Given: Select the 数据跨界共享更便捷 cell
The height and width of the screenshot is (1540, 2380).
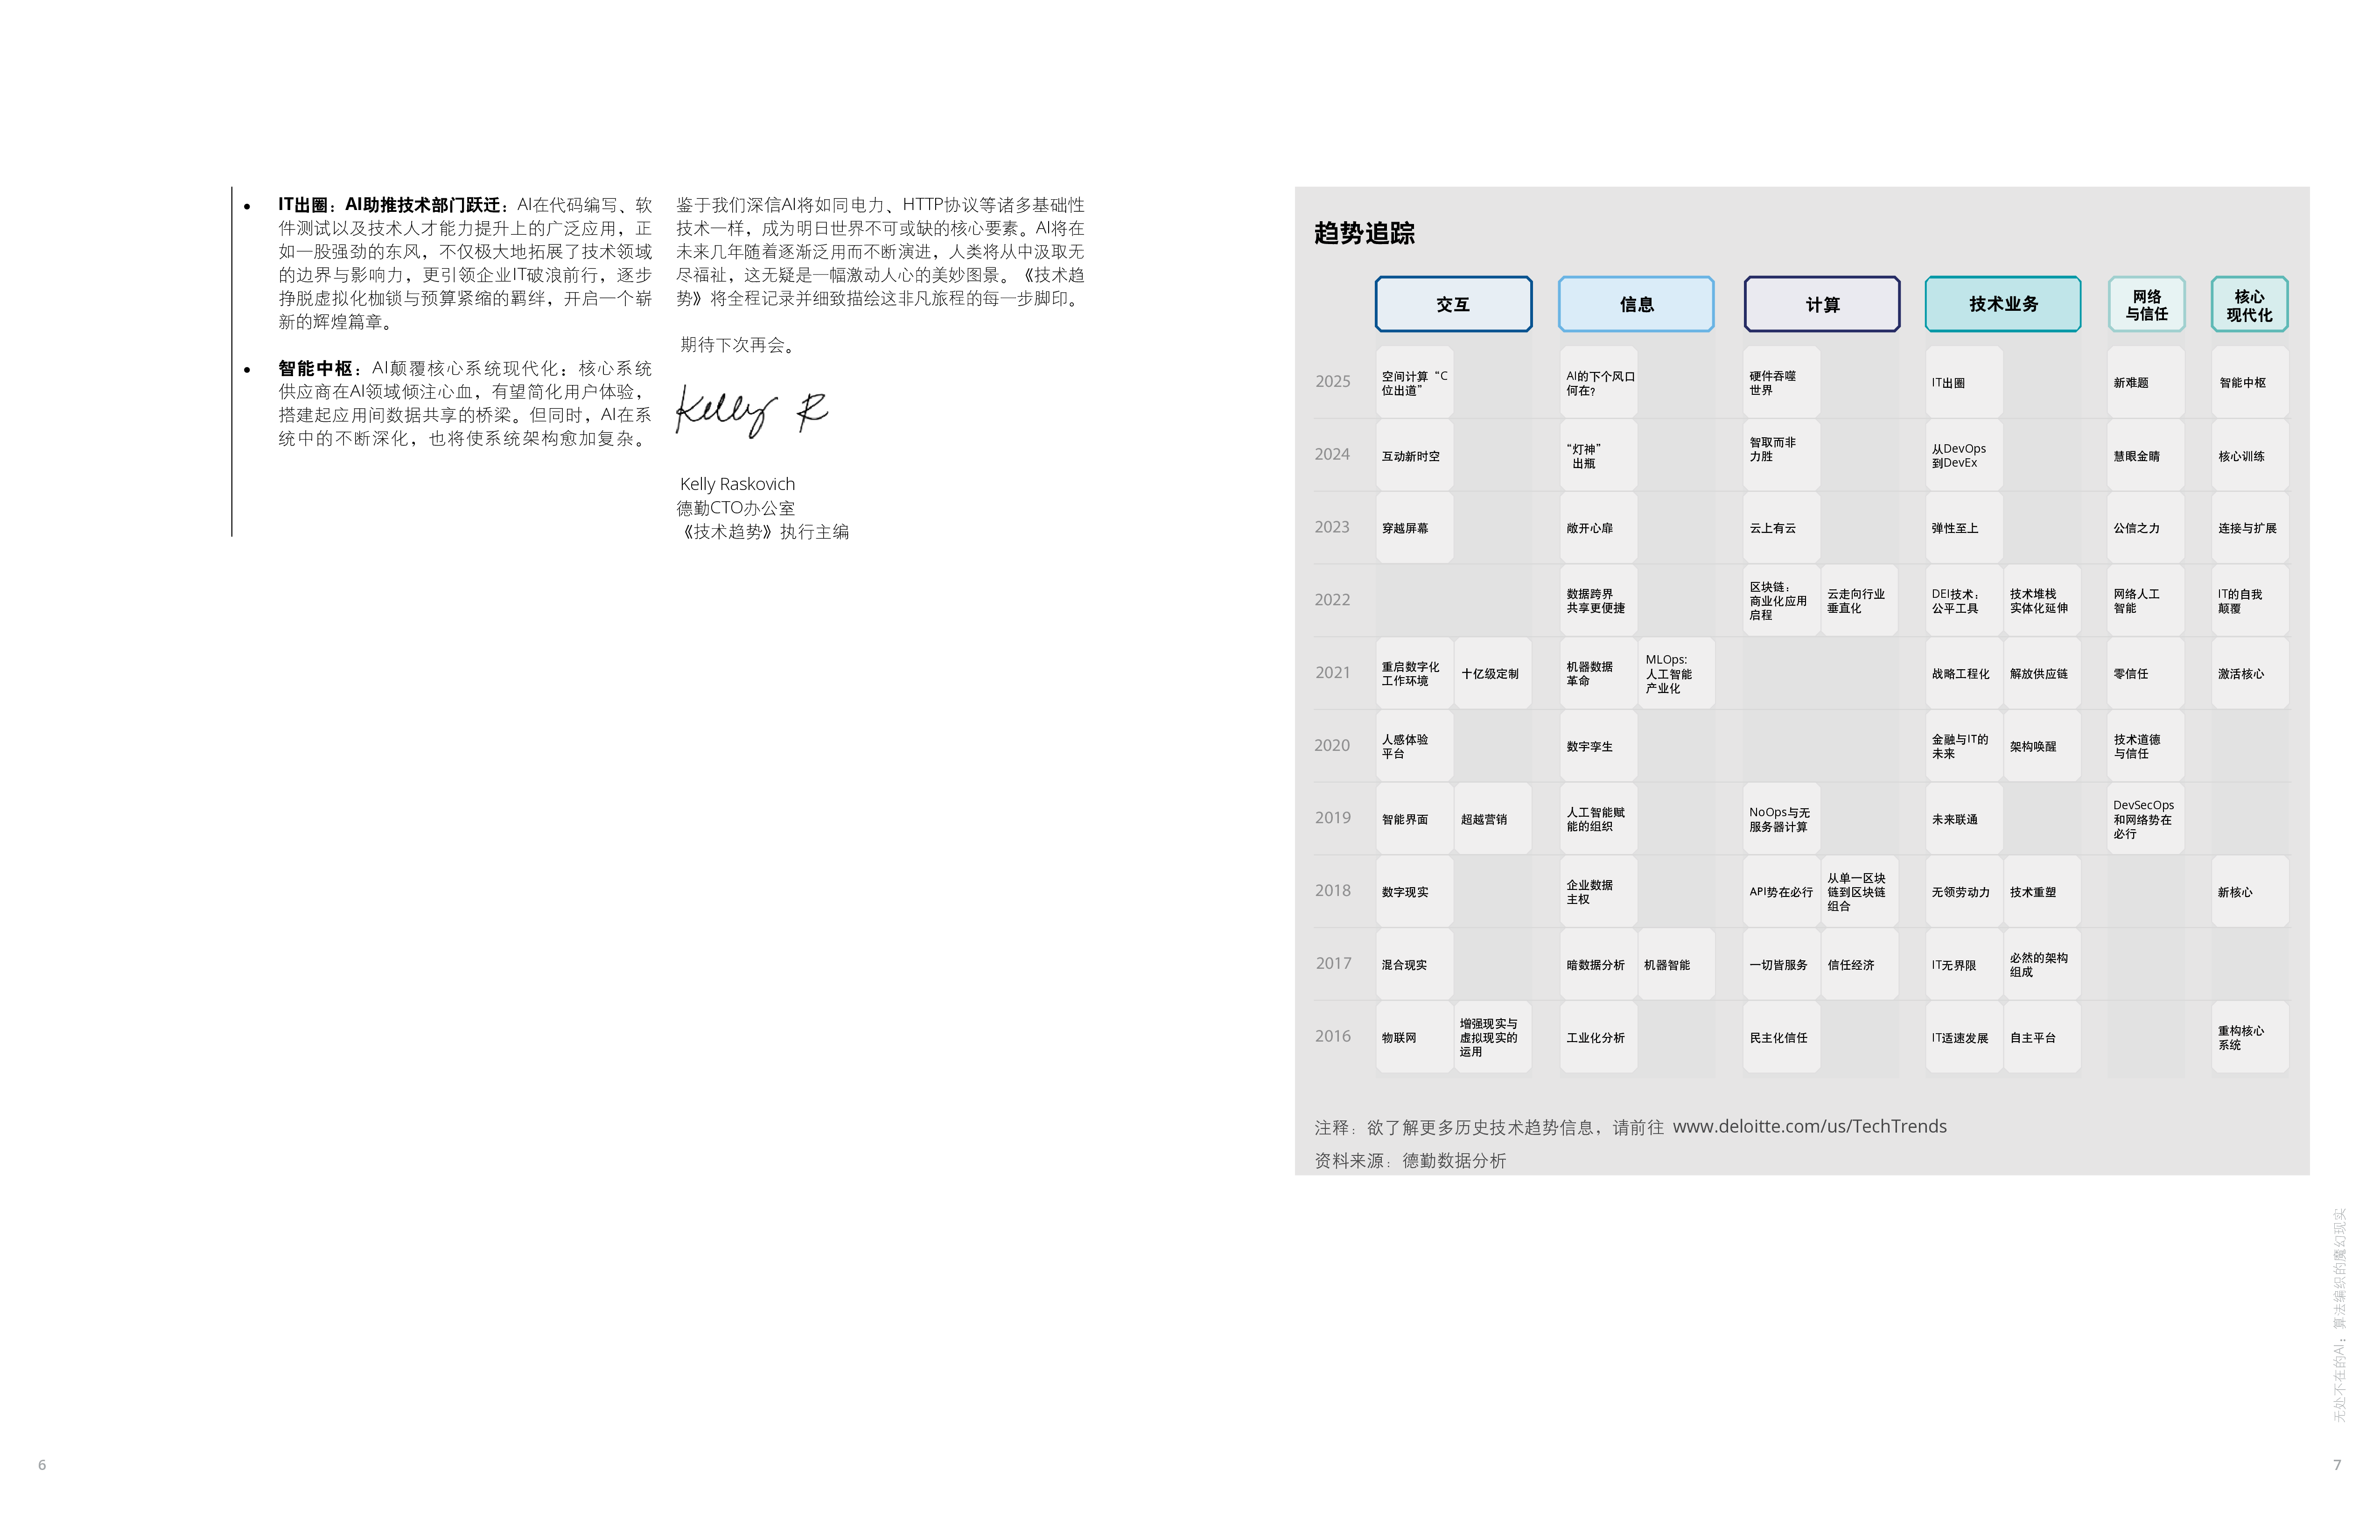Looking at the screenshot, I should (1598, 600).
